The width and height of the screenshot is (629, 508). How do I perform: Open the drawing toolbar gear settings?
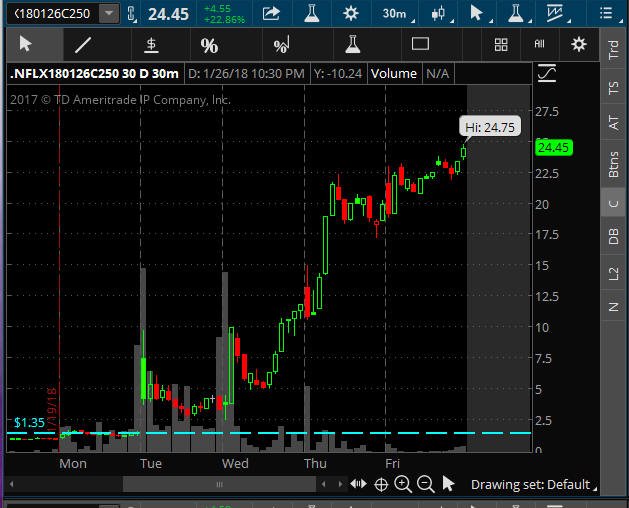578,44
